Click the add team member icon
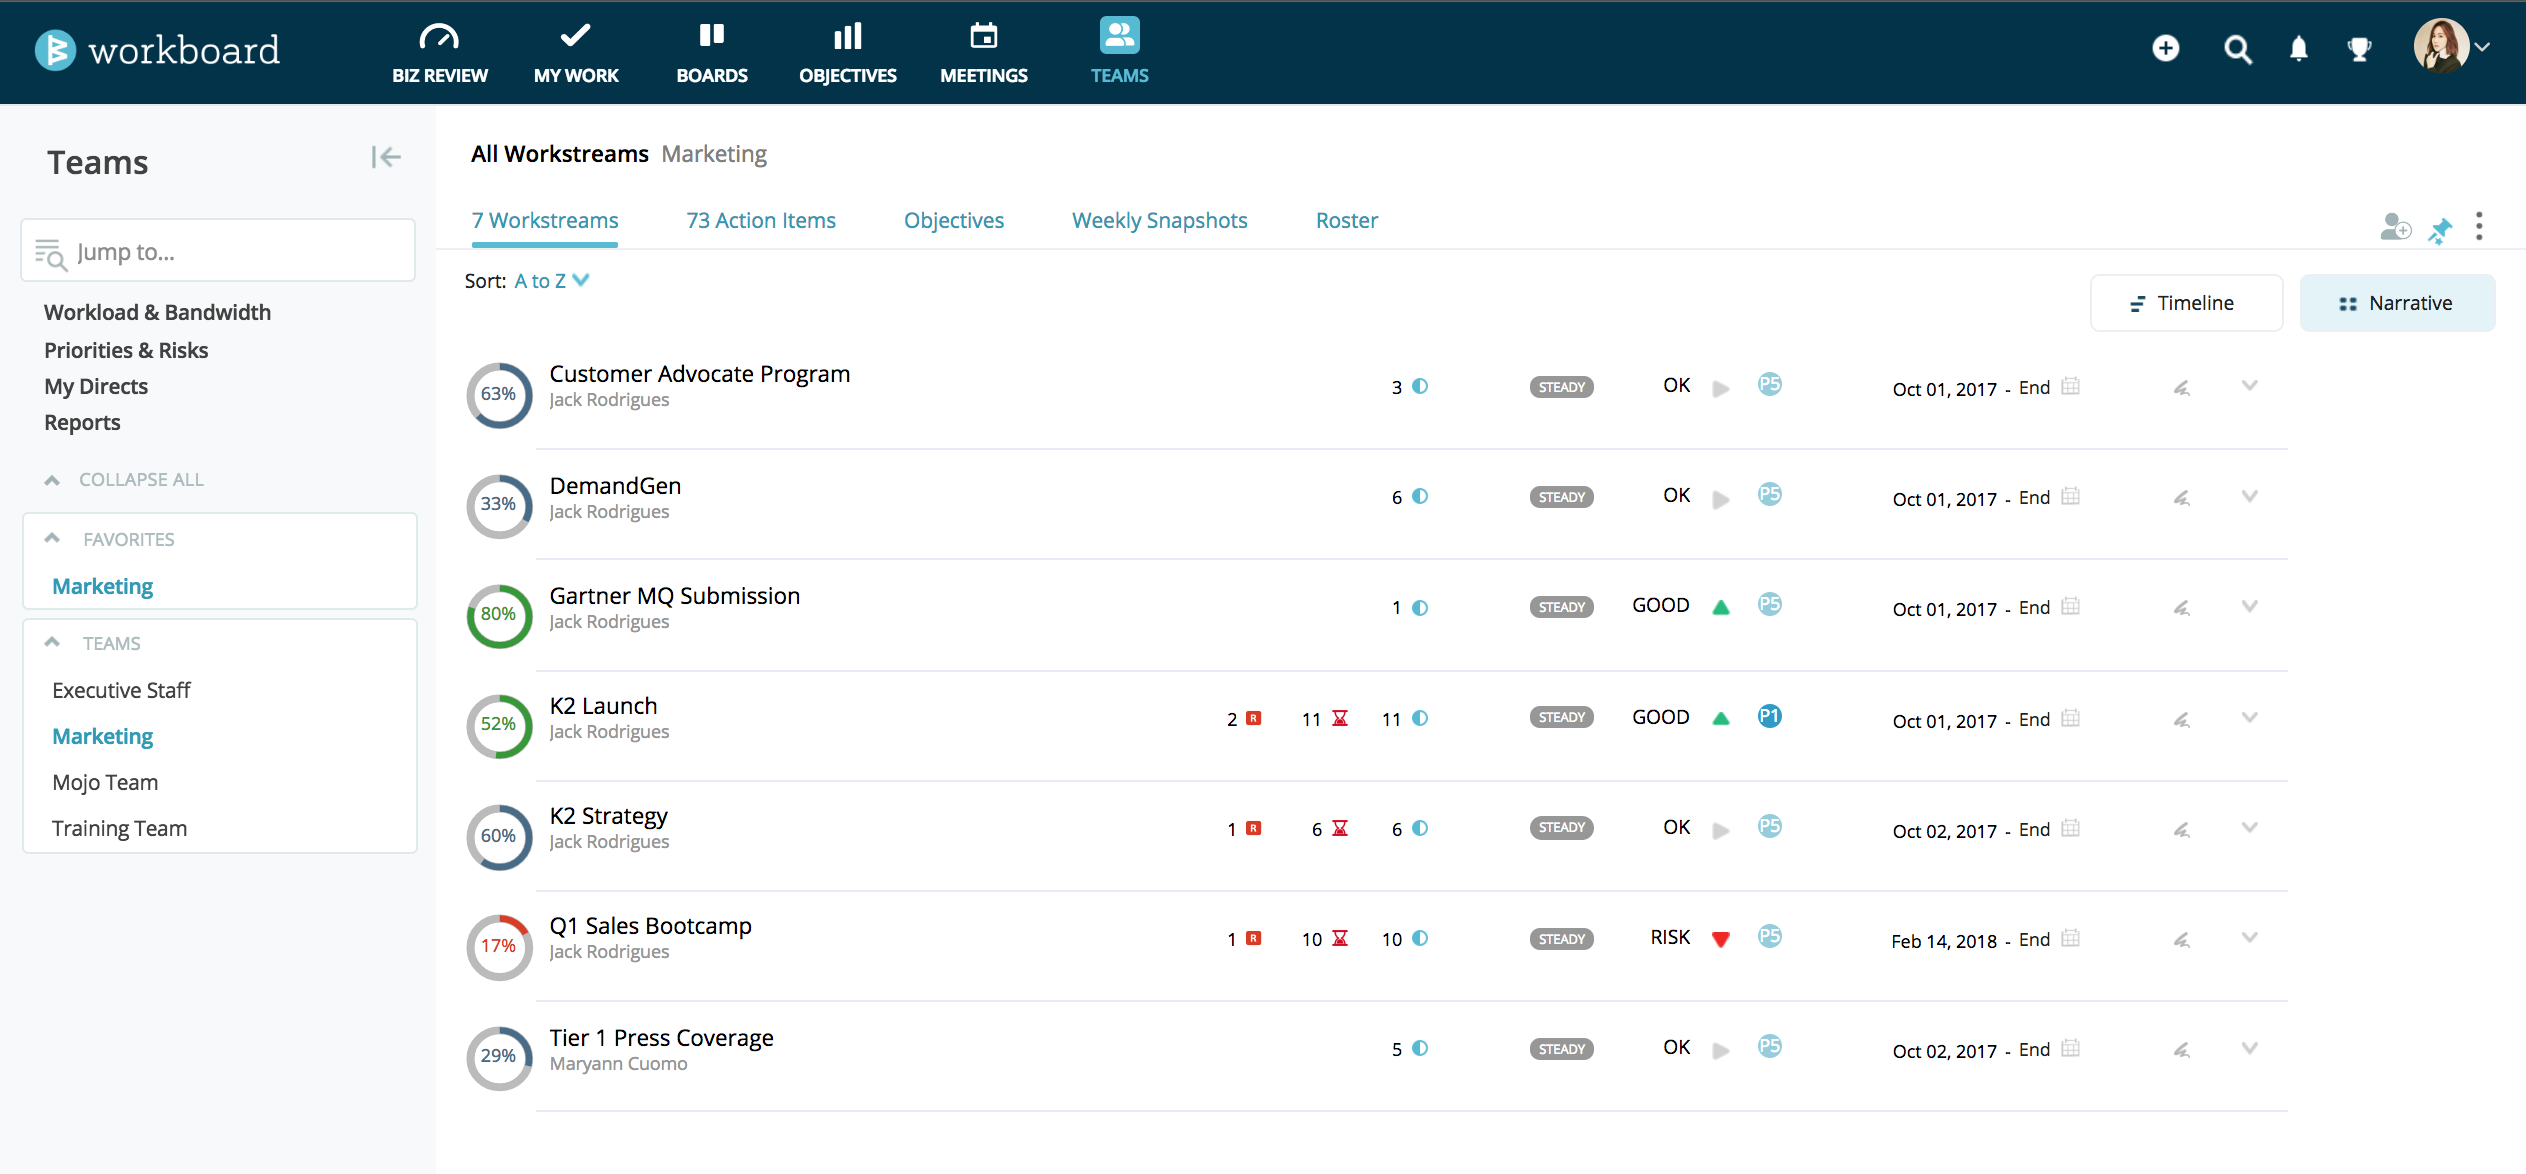Screen dimensions: 2526x1174 [x=2394, y=227]
